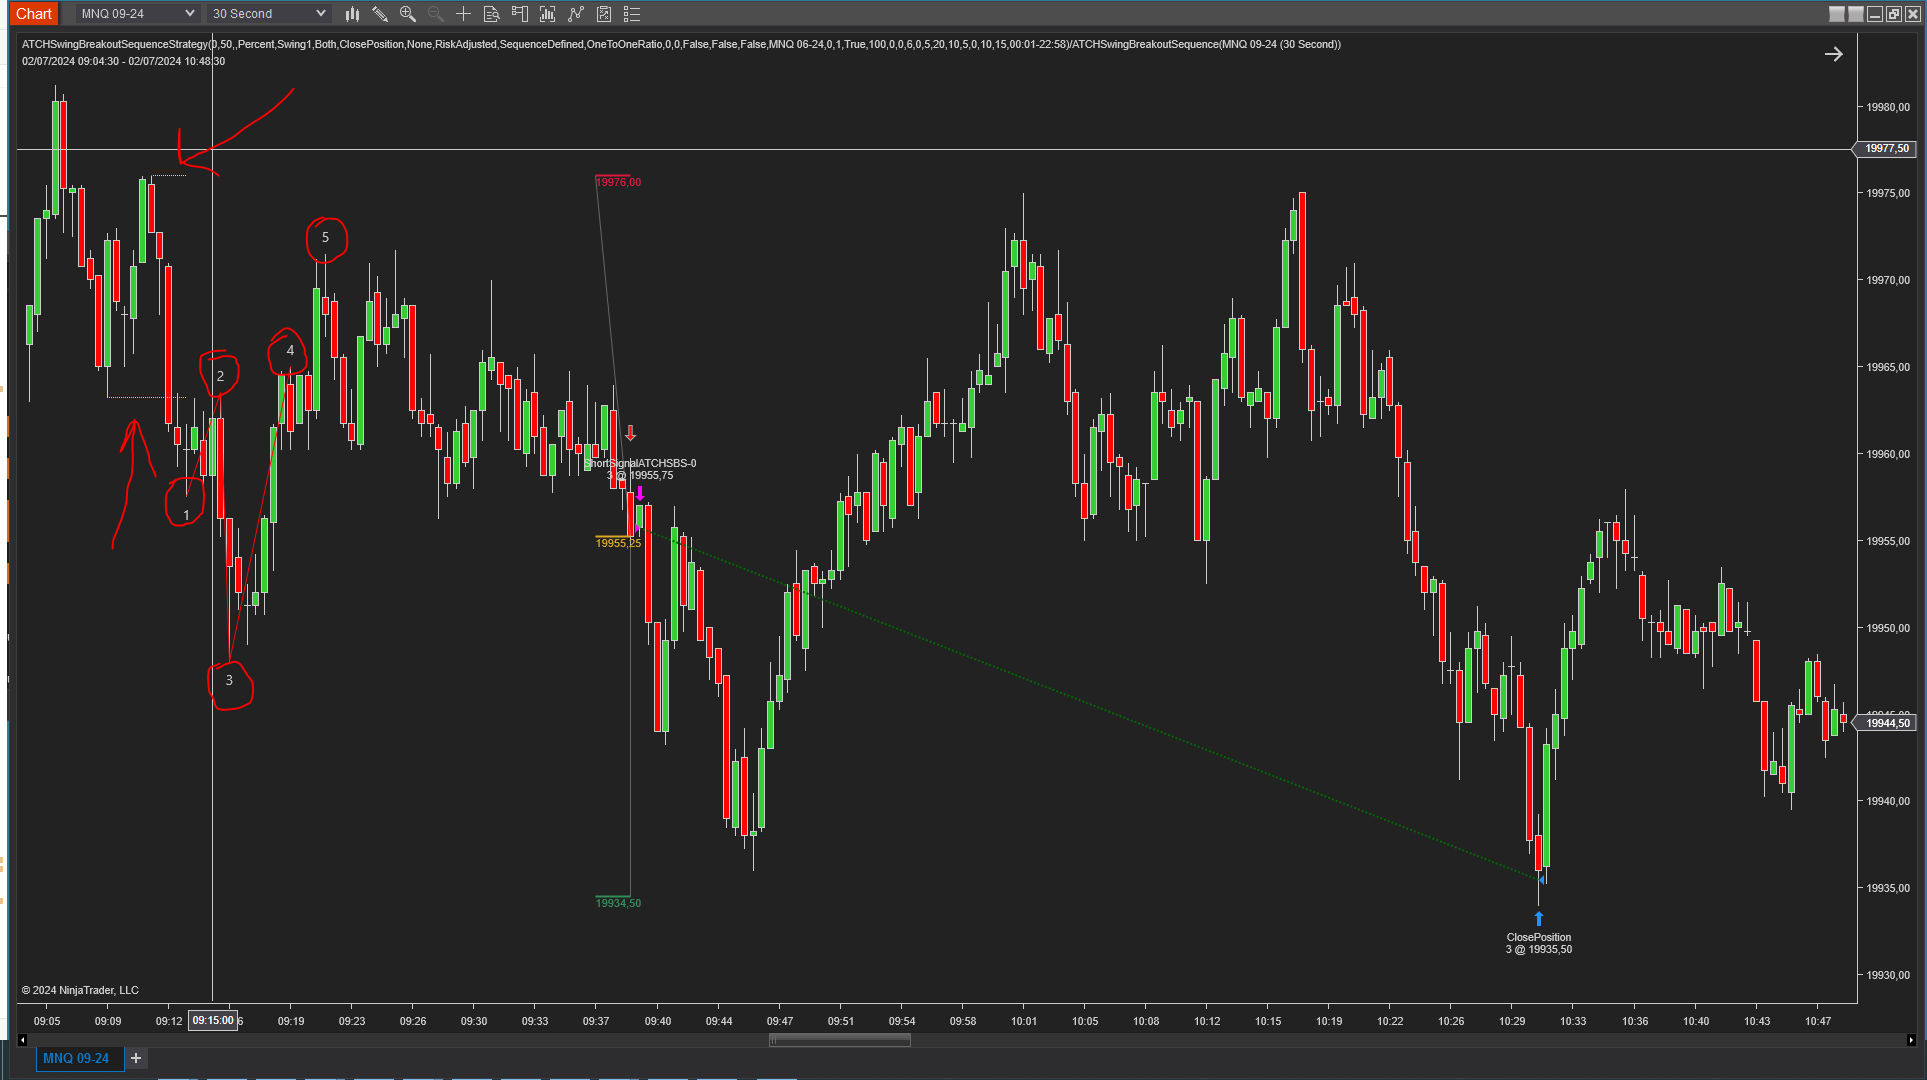Click the first grey link button in title bar
The image size is (1927, 1080).
click(x=1837, y=14)
